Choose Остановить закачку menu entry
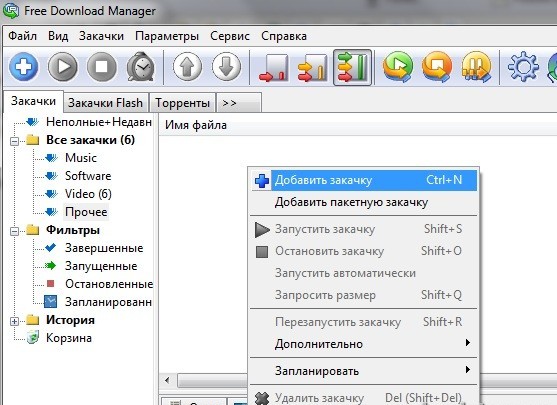The height and width of the screenshot is (405, 557). click(364, 251)
